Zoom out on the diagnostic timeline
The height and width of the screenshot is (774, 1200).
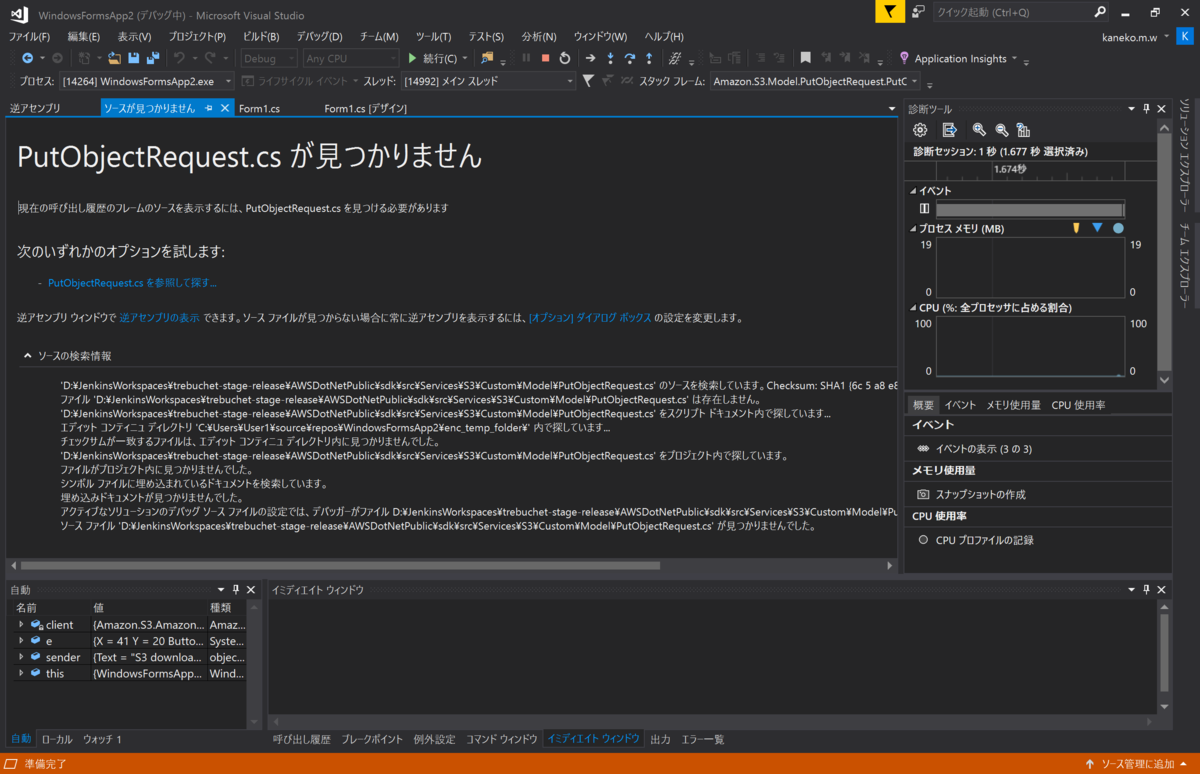[1001, 130]
